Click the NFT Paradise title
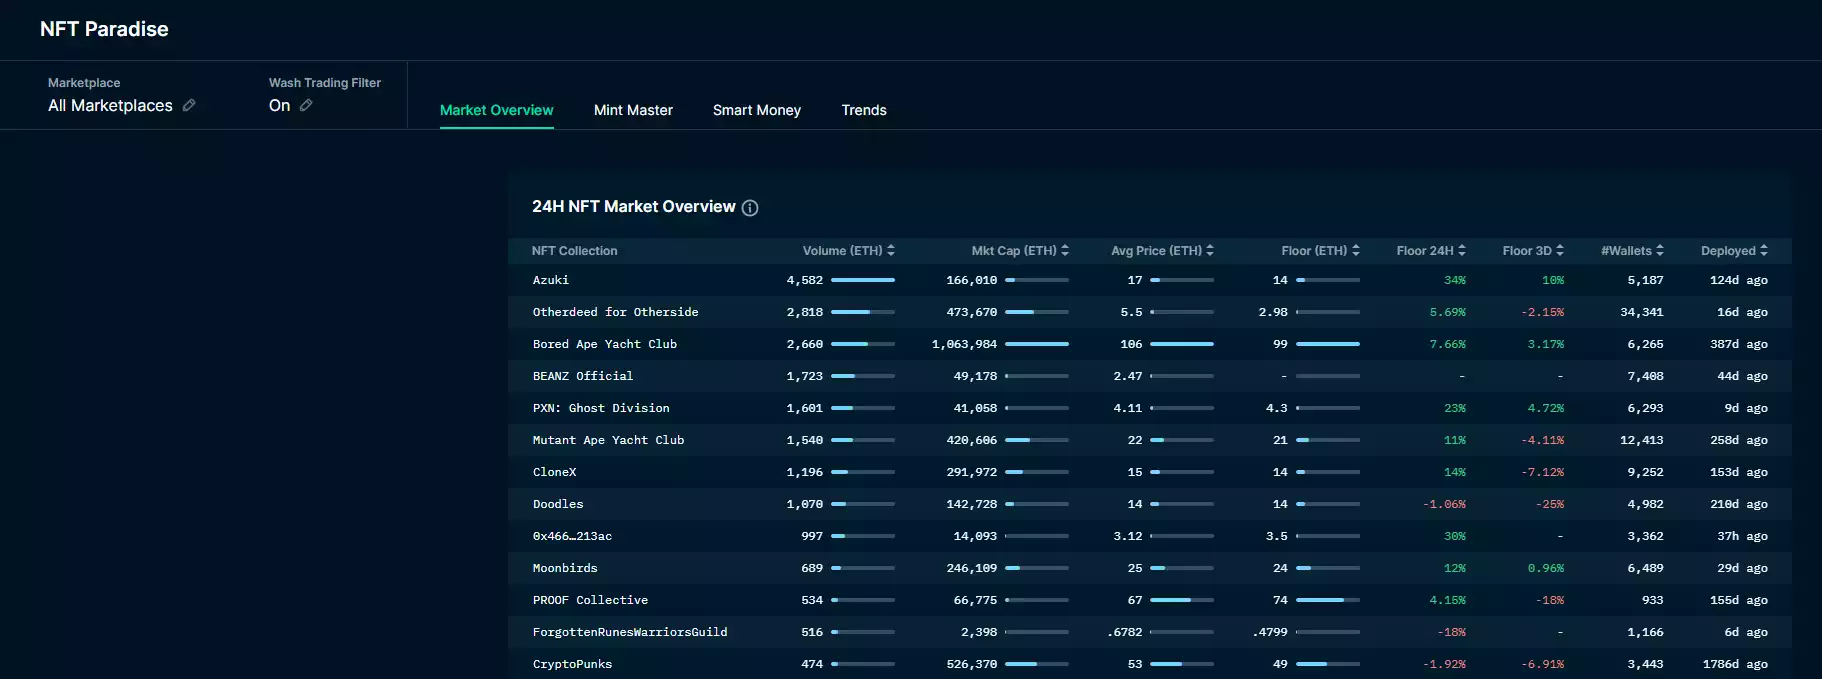 [104, 29]
